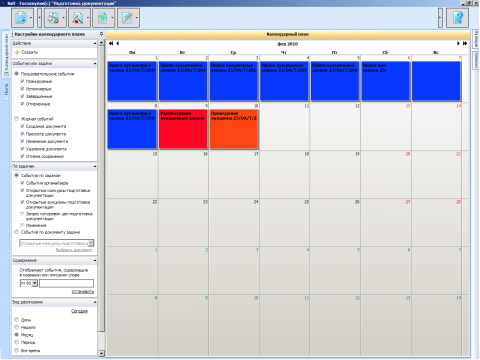Viewport: 480px width, 360px height.
Task: Collapse the Действия section
Action: click(x=95, y=43)
